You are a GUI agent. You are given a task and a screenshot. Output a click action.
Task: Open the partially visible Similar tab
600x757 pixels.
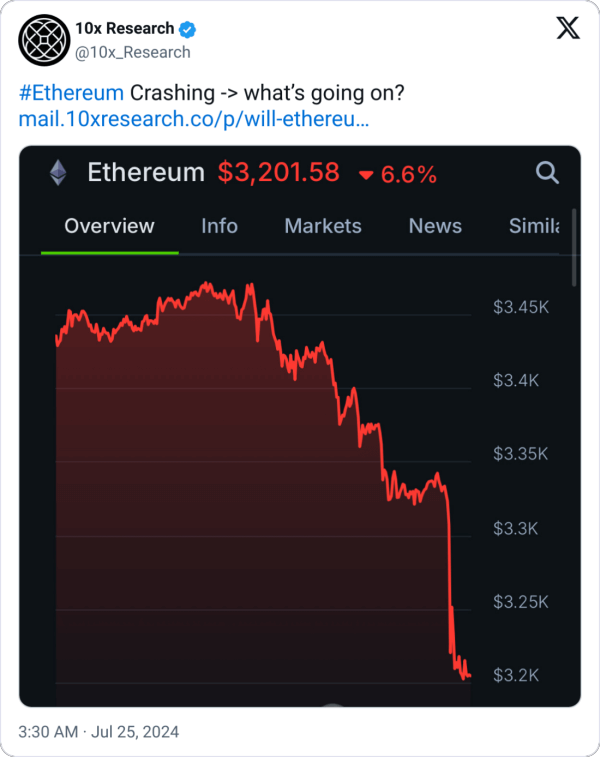point(533,226)
